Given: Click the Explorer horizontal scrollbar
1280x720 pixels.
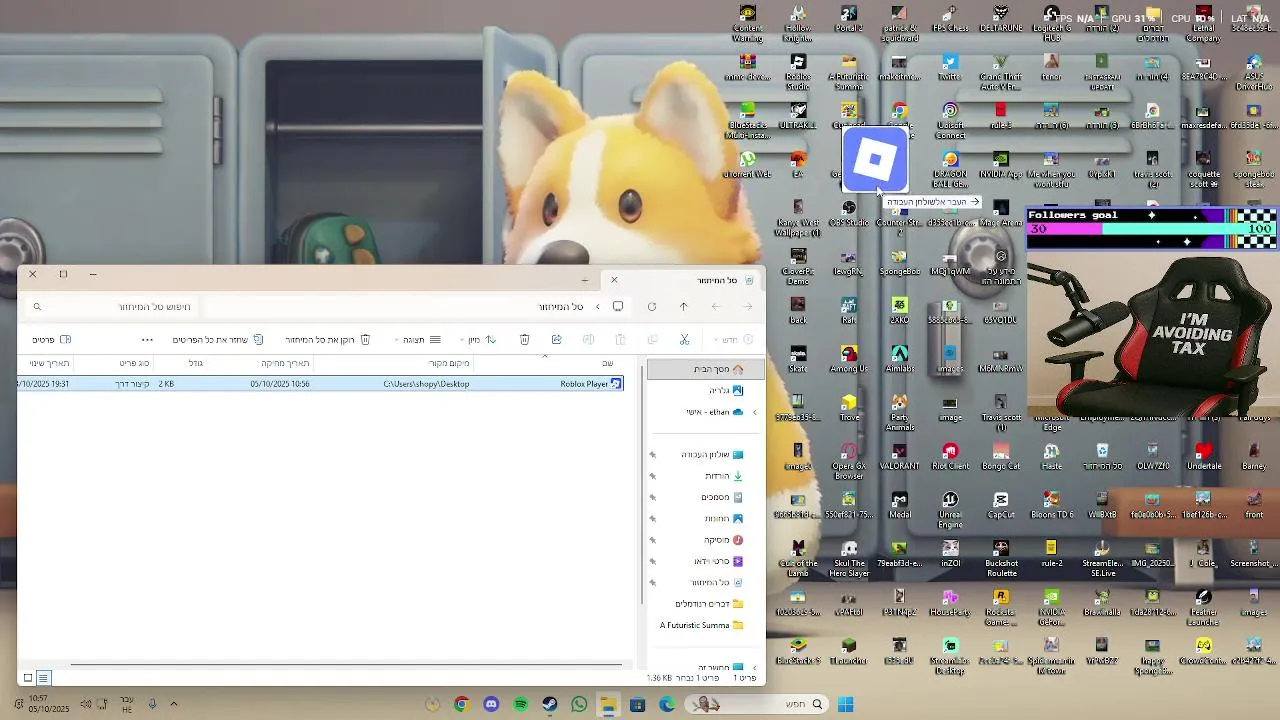Looking at the screenshot, I should [x=345, y=664].
